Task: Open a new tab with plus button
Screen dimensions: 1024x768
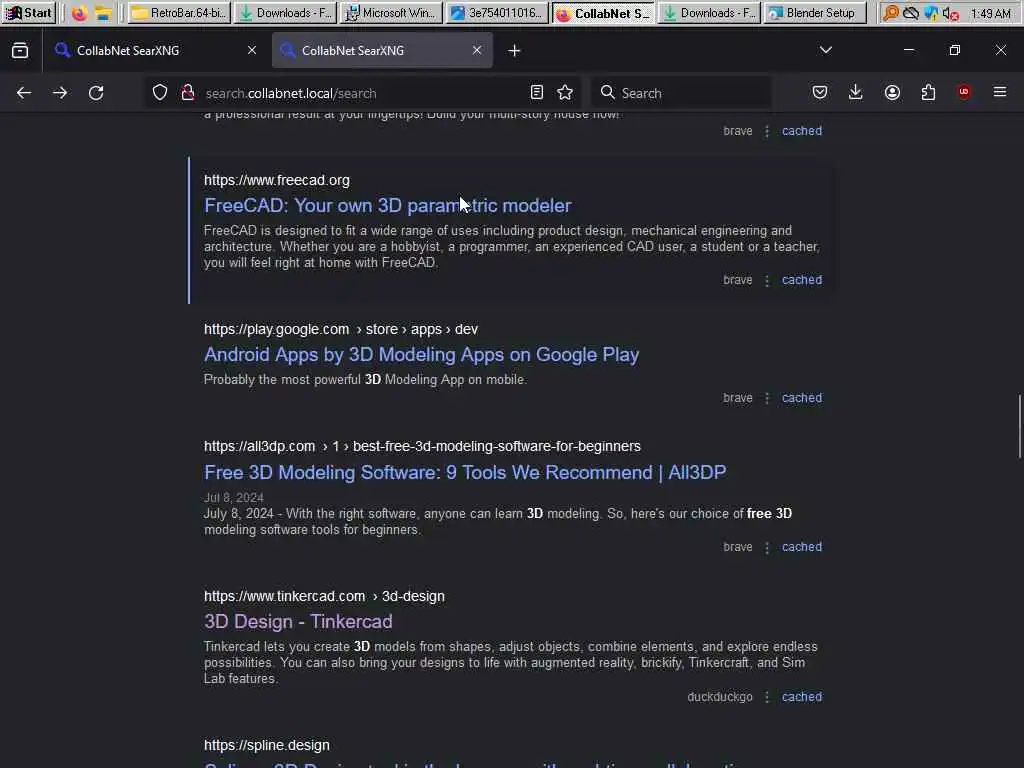Action: pos(515,50)
